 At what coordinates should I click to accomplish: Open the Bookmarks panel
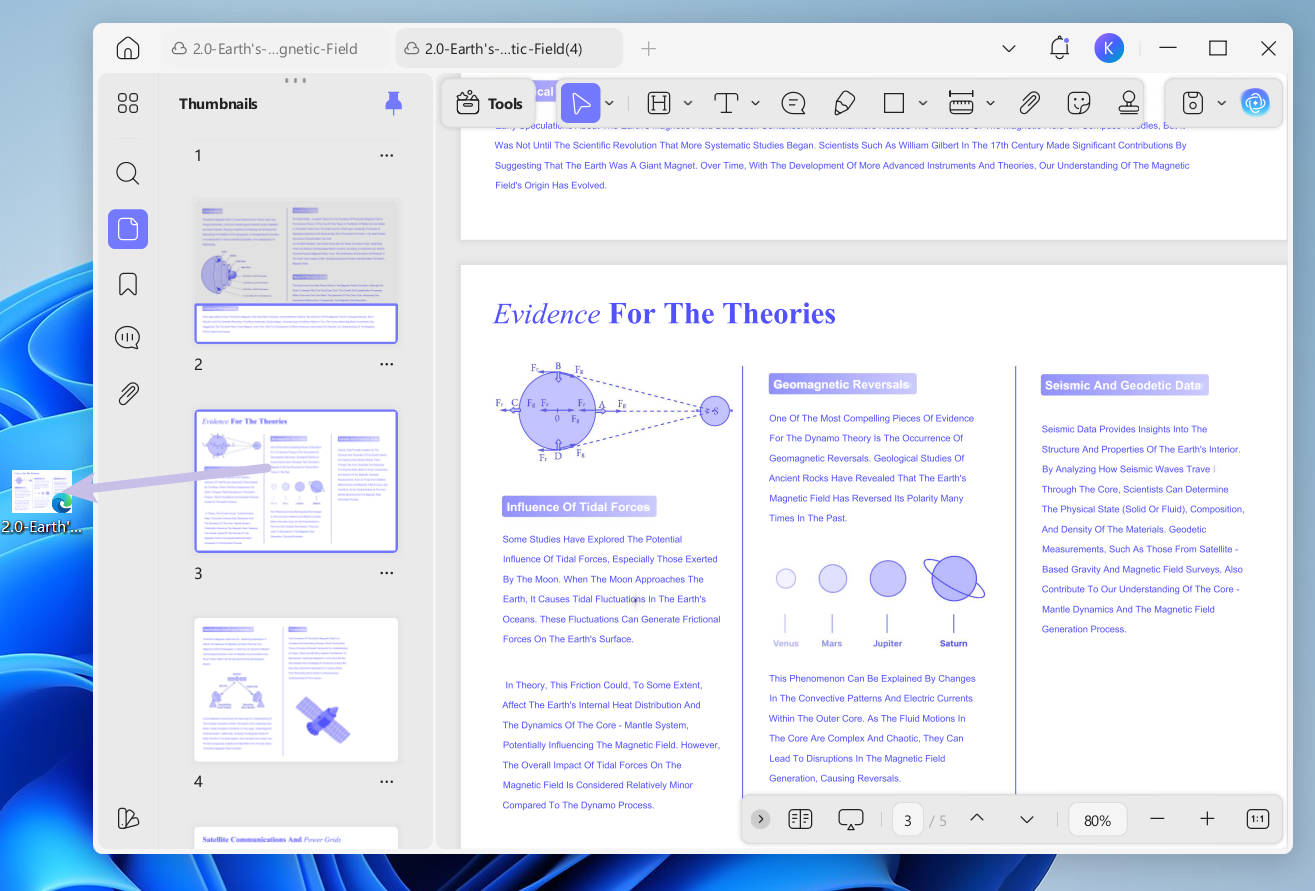(128, 285)
